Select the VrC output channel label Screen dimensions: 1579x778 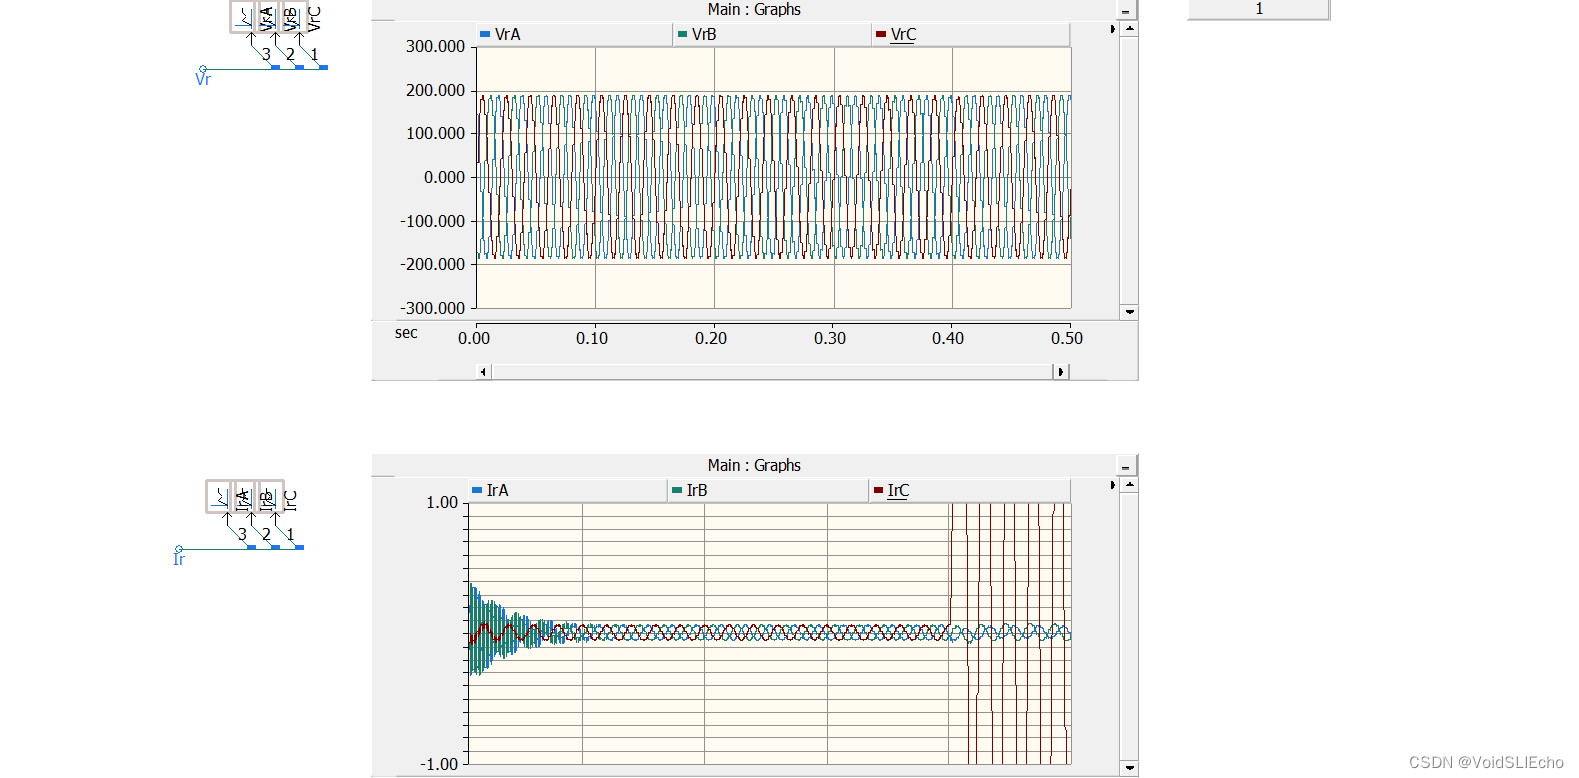[314, 18]
